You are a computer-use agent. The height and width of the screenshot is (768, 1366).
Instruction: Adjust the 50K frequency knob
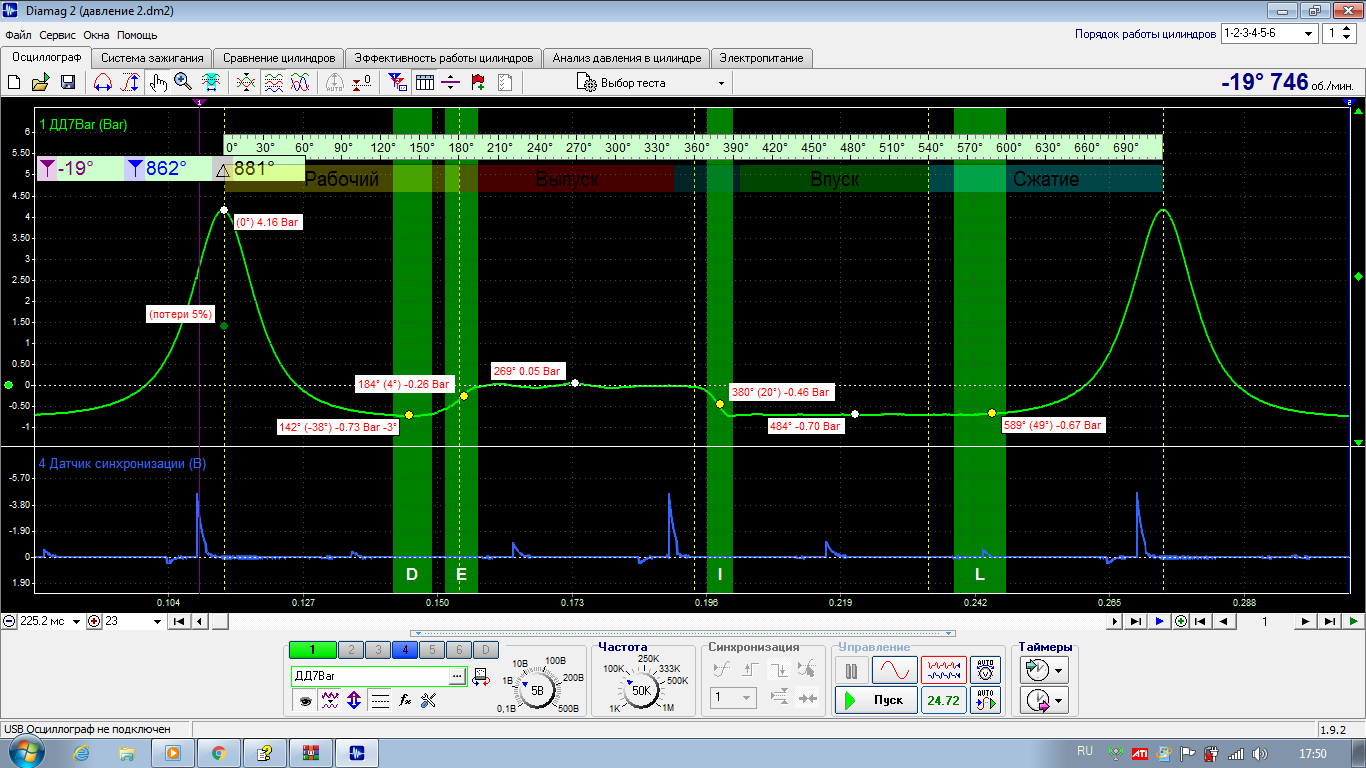pos(640,690)
